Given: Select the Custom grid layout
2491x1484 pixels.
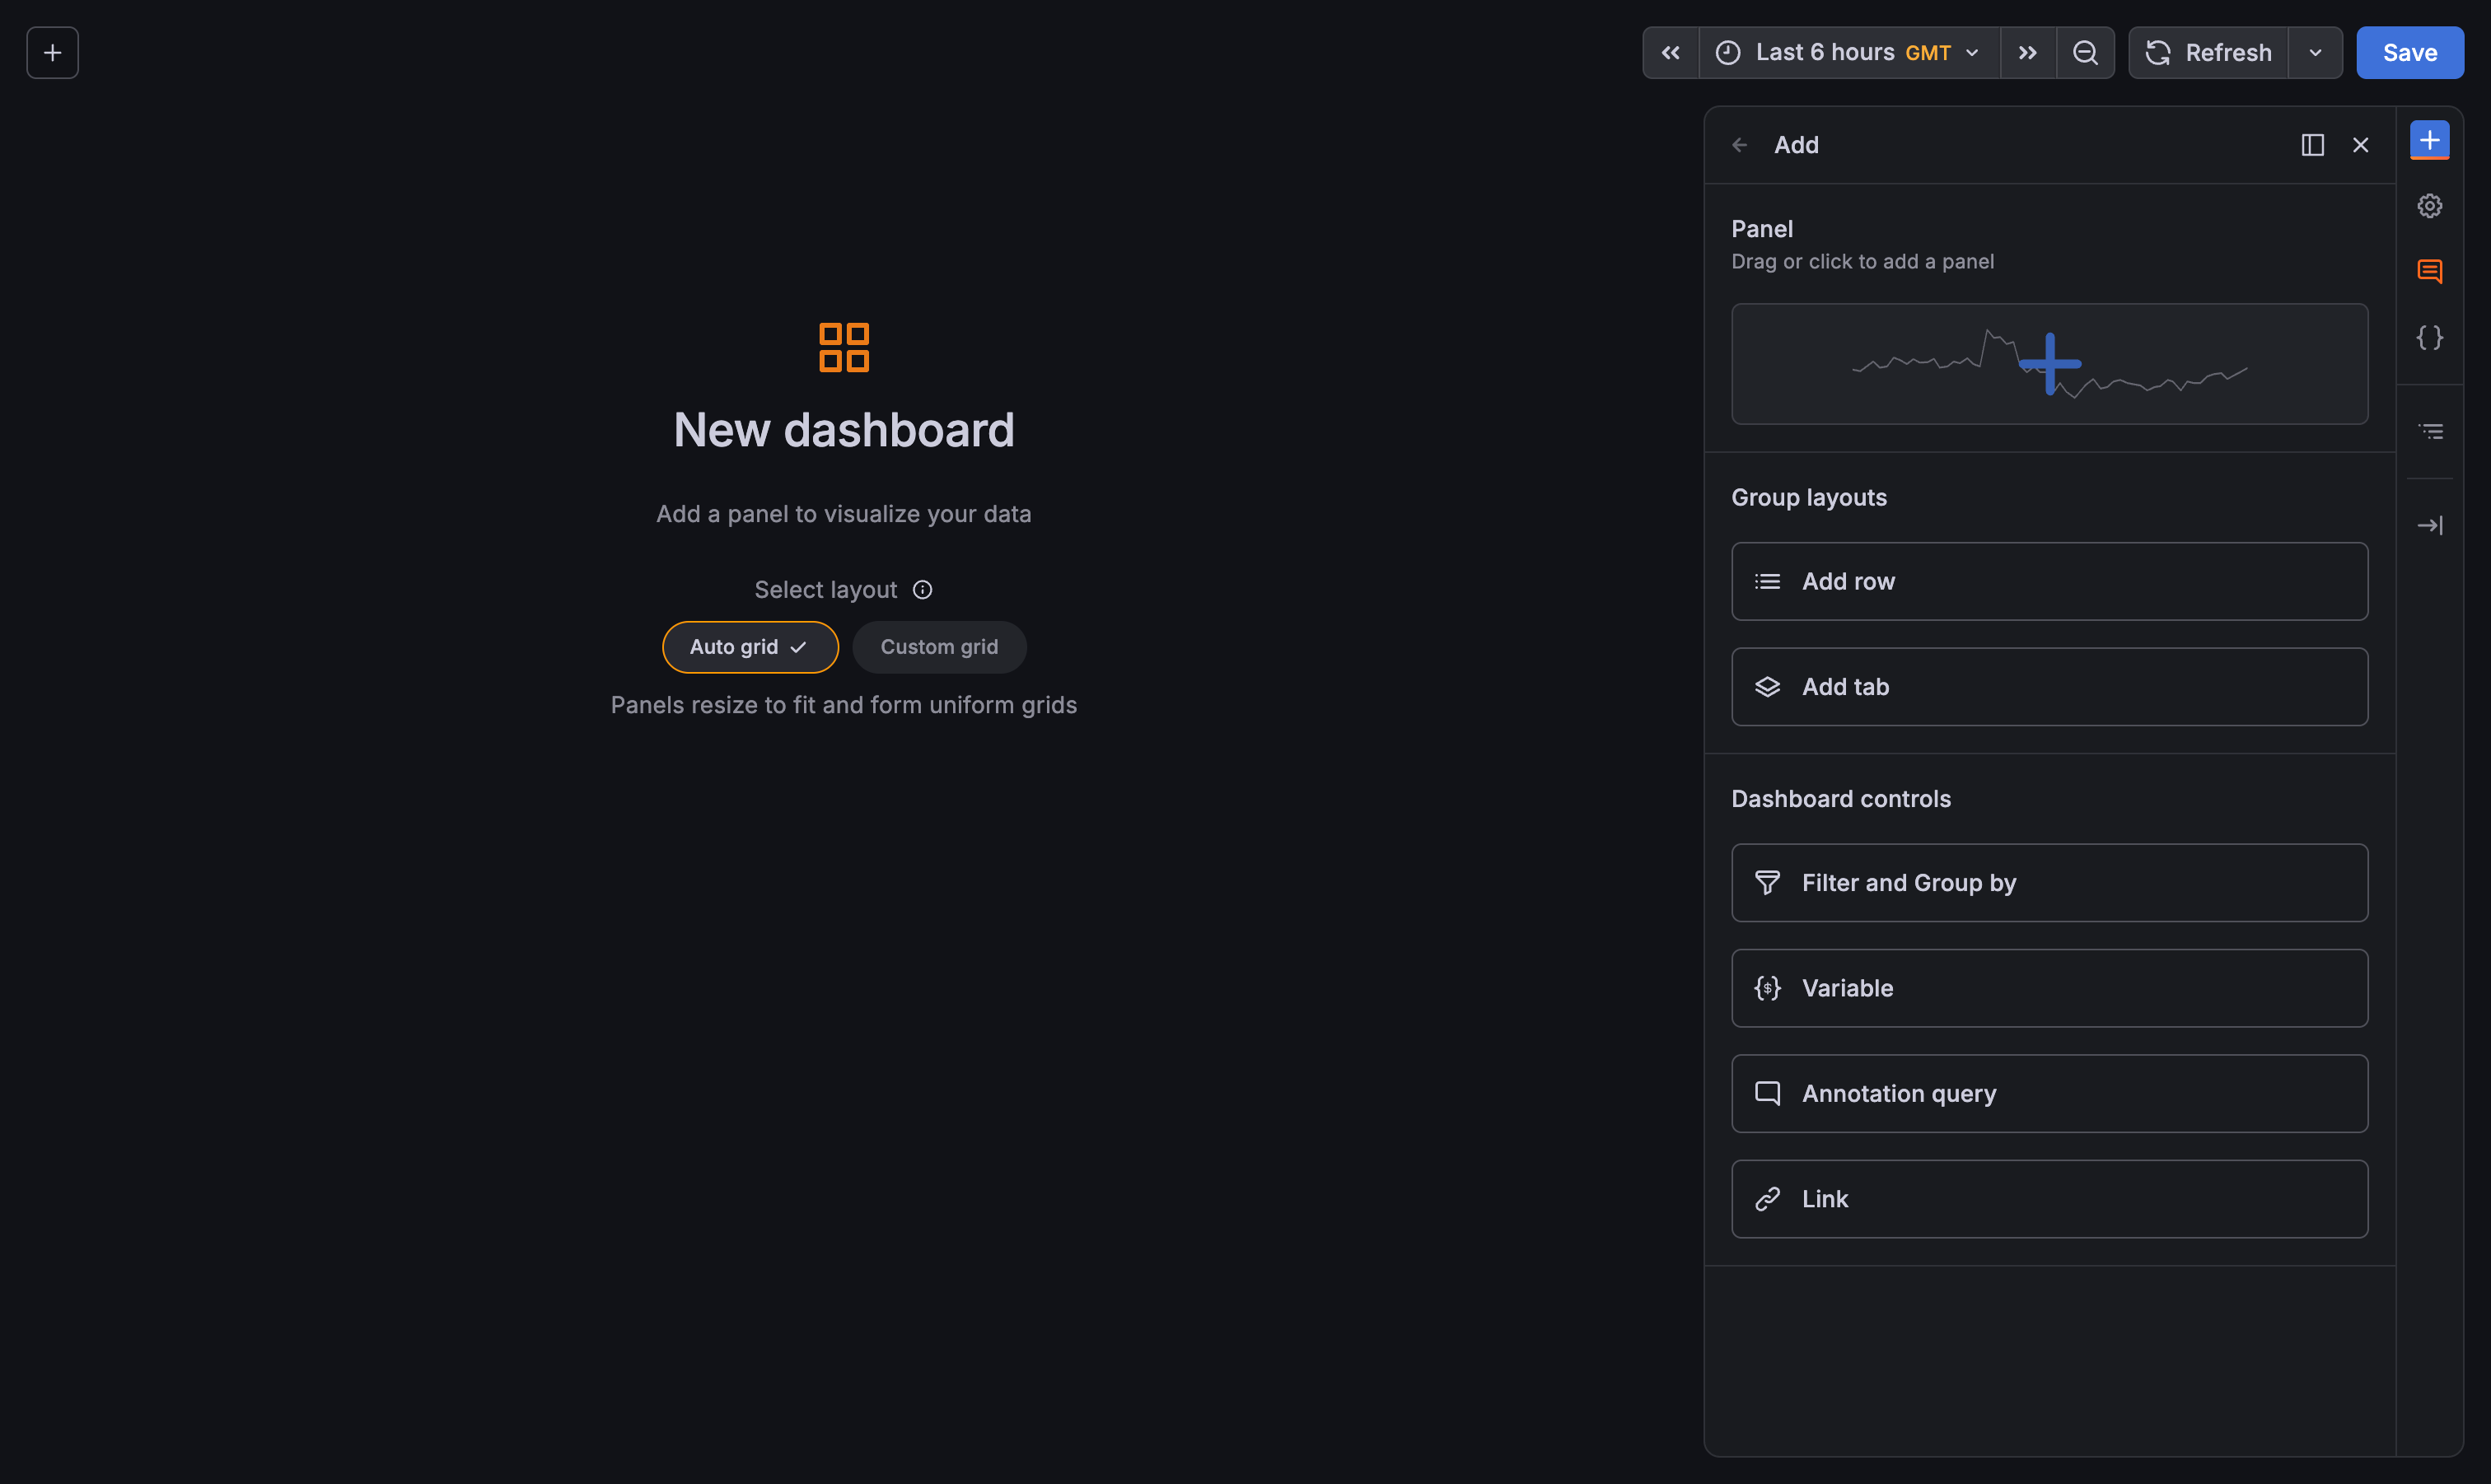Looking at the screenshot, I should pos(939,647).
